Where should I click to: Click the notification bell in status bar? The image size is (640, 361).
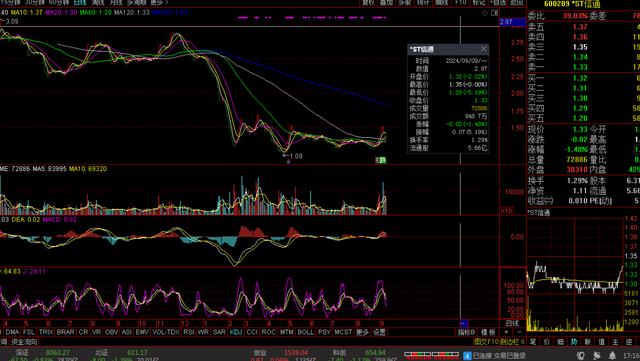[x=612, y=355]
